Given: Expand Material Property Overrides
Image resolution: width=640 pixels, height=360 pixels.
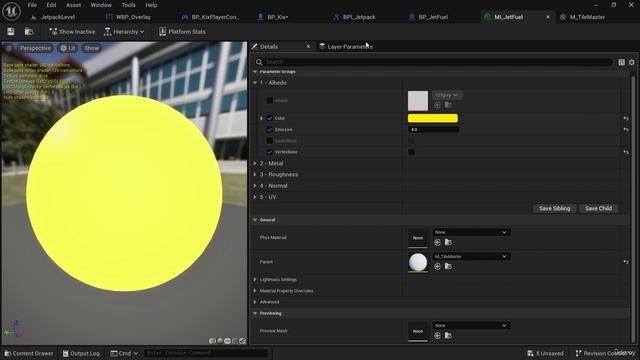Looking at the screenshot, I should coord(255,291).
